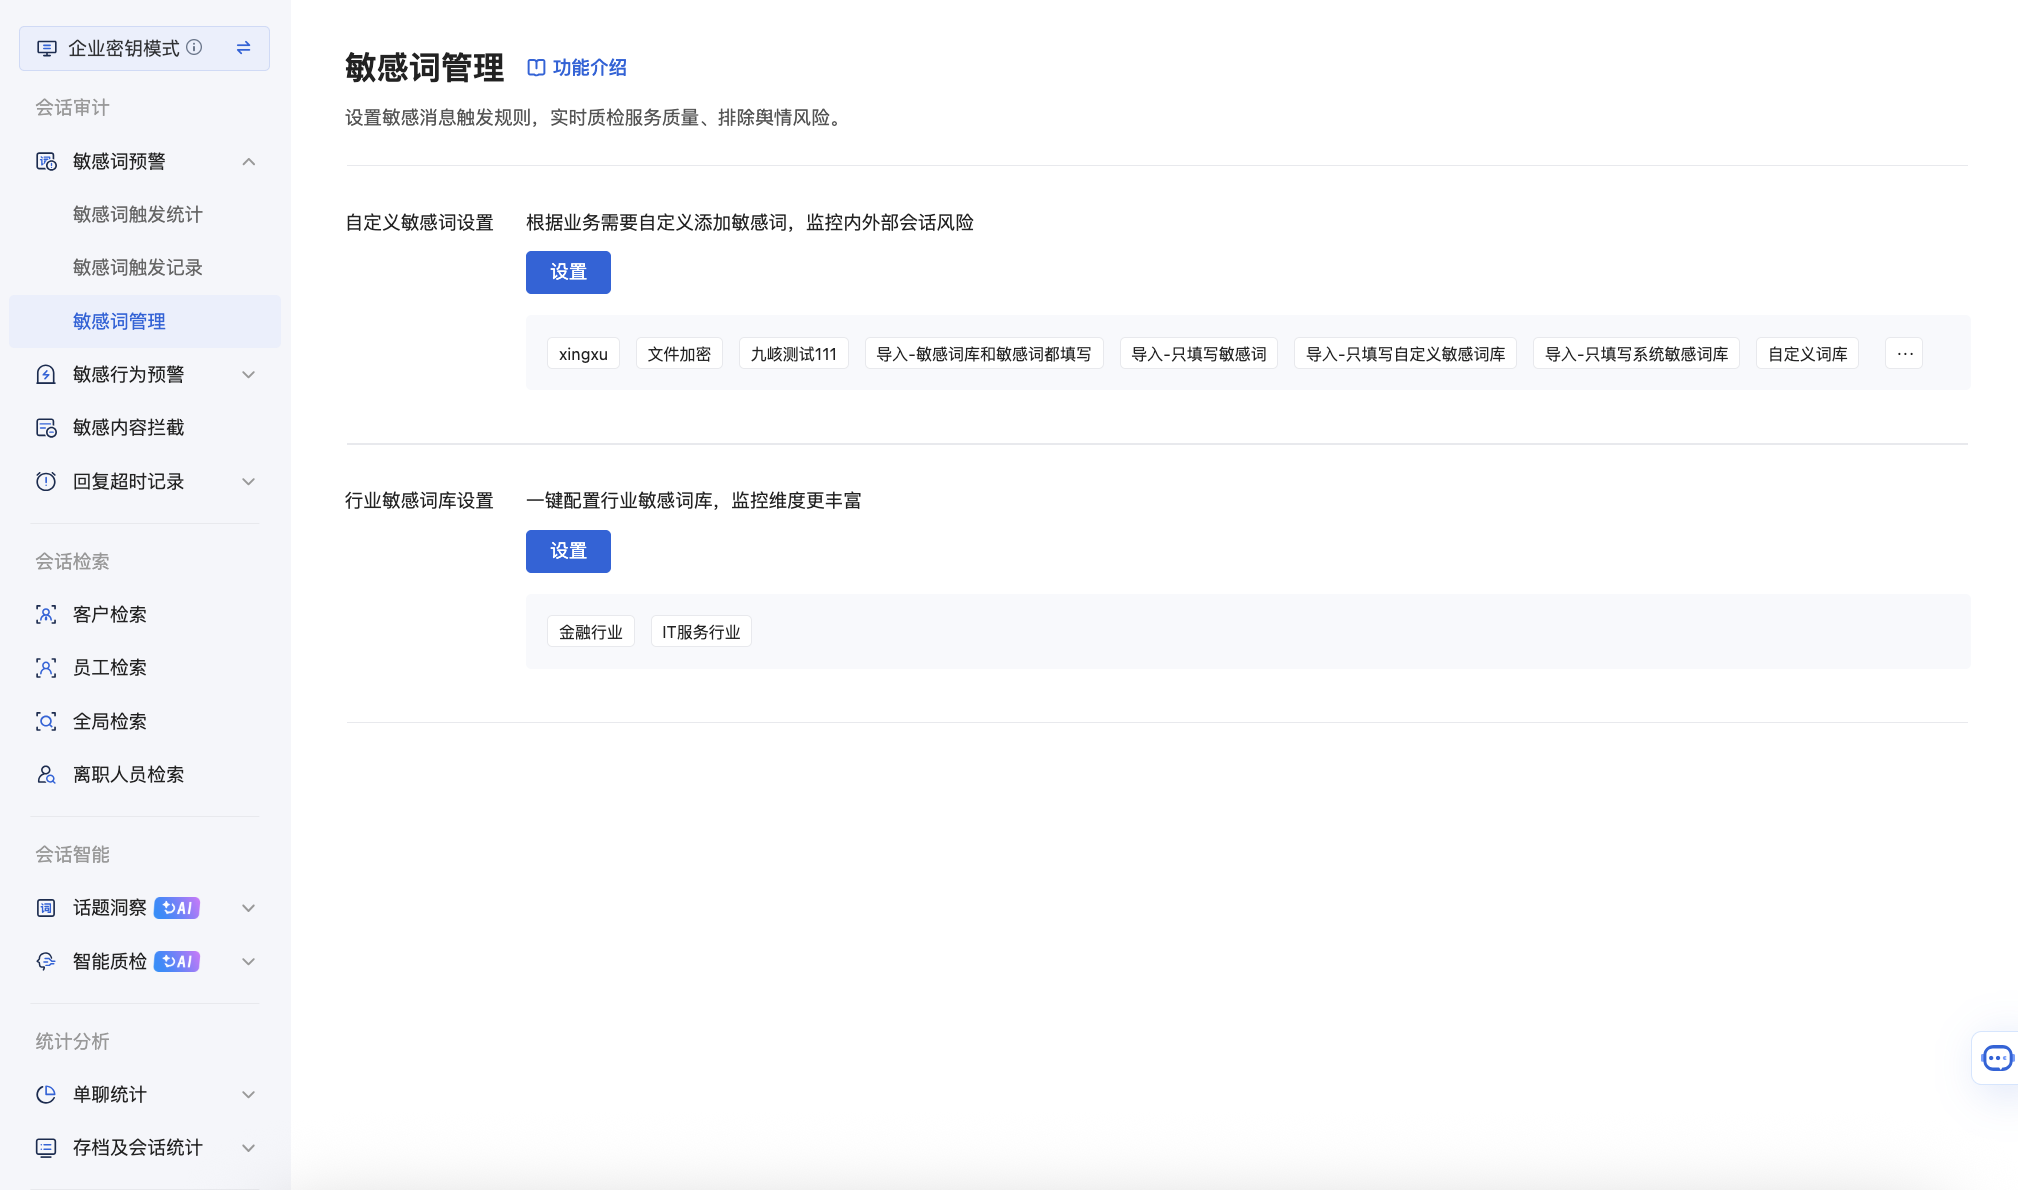
Task: Show more custom word libraries via ellipsis
Action: click(x=1904, y=353)
